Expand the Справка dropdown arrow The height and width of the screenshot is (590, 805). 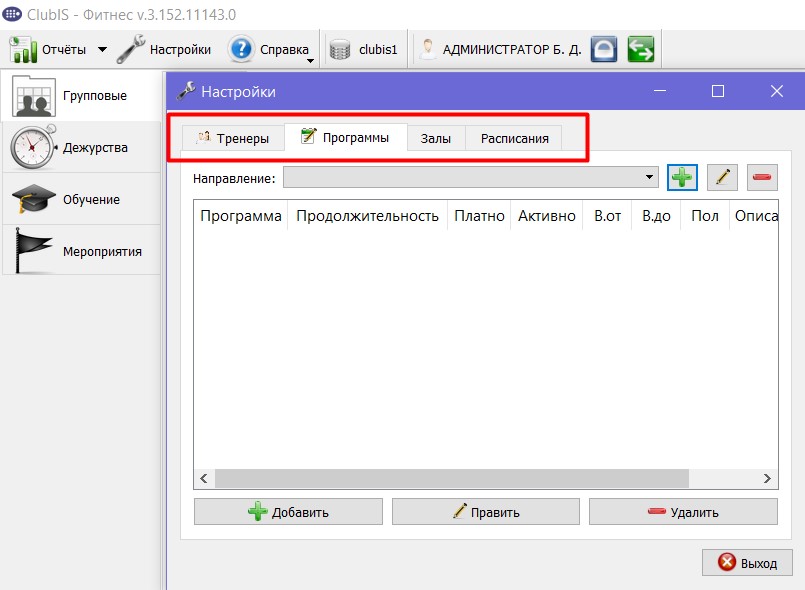pyautogui.click(x=310, y=61)
